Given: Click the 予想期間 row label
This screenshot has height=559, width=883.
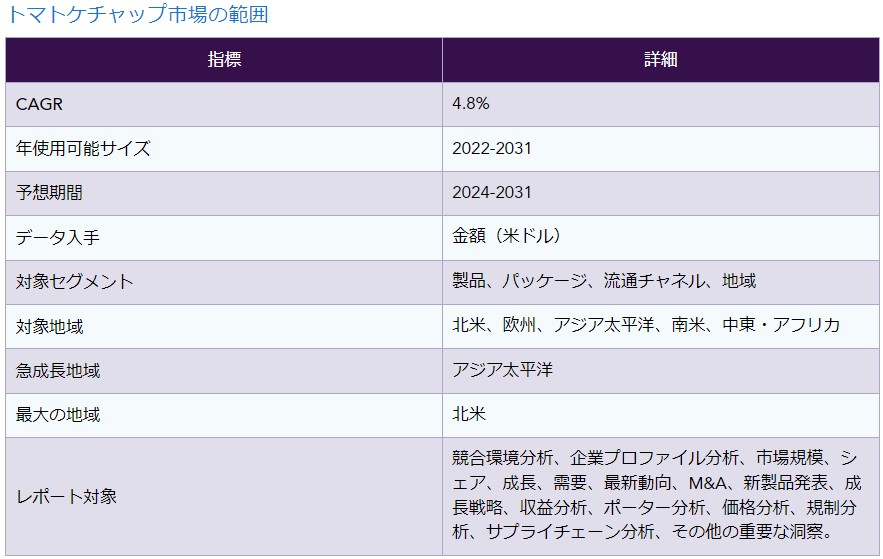Looking at the screenshot, I should tap(50, 193).
